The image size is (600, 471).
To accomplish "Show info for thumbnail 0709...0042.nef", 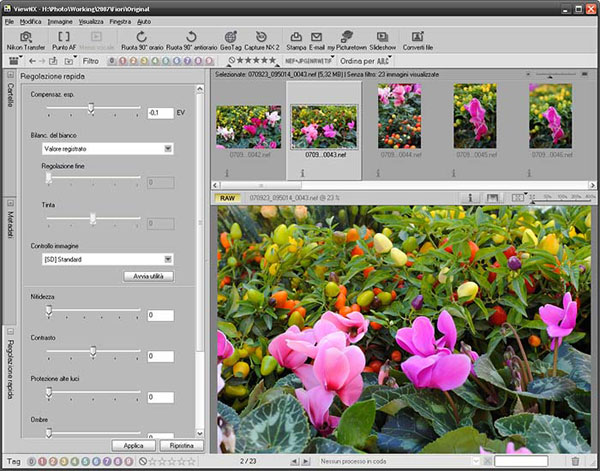I will (x=227, y=173).
